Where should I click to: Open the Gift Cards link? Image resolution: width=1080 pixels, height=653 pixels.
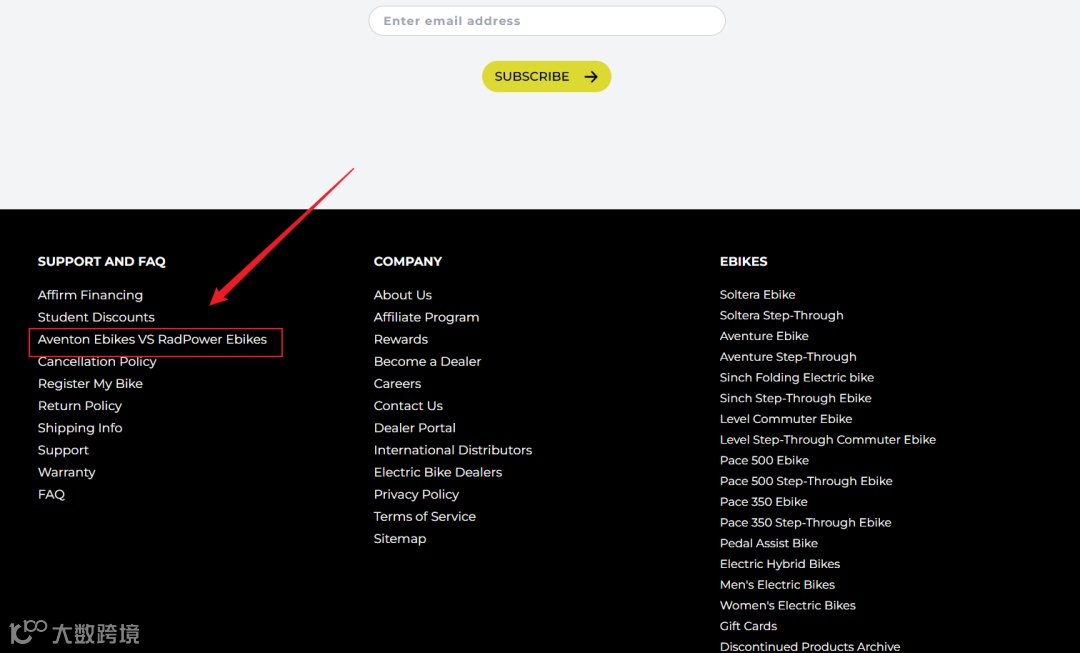click(748, 625)
